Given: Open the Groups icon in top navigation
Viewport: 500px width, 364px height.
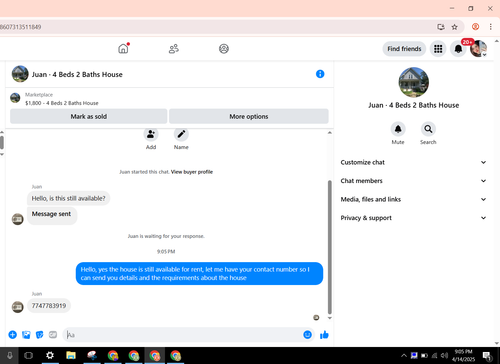Looking at the screenshot, I should tap(224, 49).
